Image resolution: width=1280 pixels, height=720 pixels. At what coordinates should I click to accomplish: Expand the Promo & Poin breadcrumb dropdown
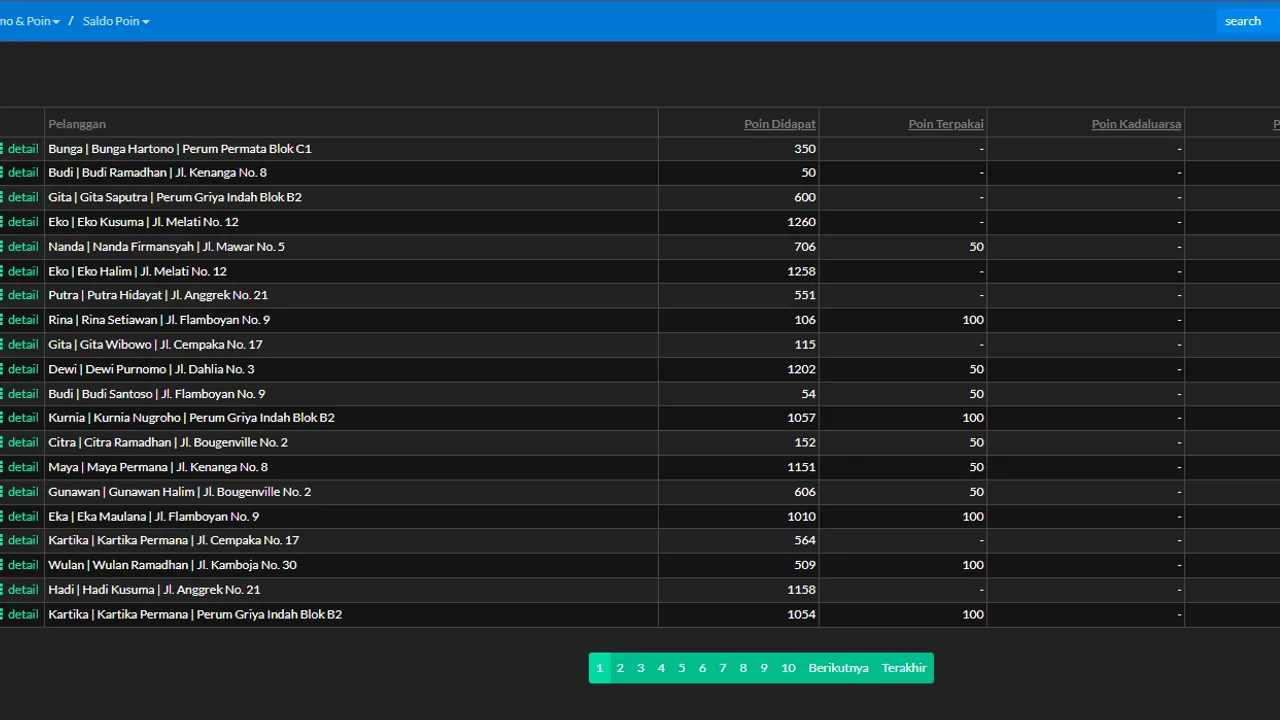[x=30, y=21]
